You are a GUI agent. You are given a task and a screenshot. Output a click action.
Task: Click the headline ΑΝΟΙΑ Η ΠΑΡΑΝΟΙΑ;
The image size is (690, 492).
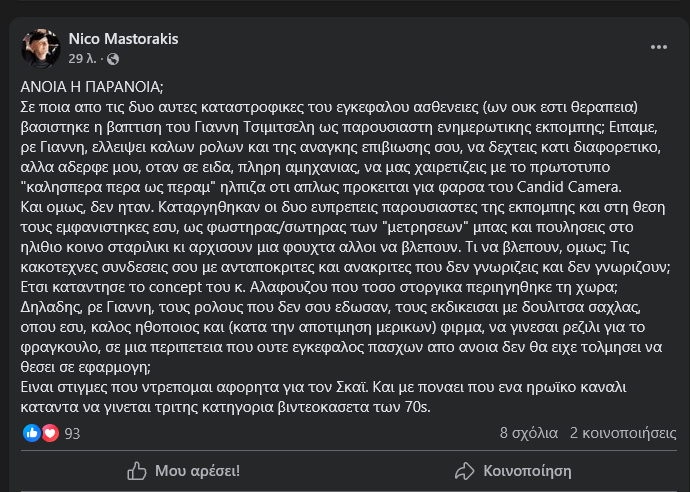tap(92, 87)
